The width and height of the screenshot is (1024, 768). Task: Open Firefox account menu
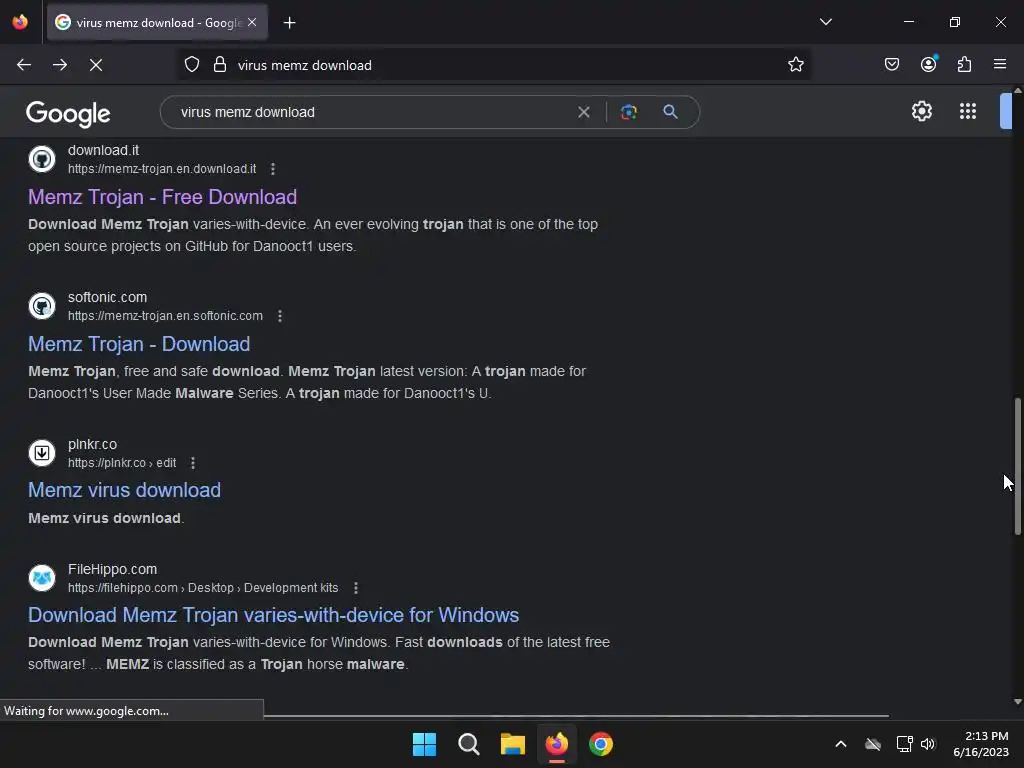point(929,64)
